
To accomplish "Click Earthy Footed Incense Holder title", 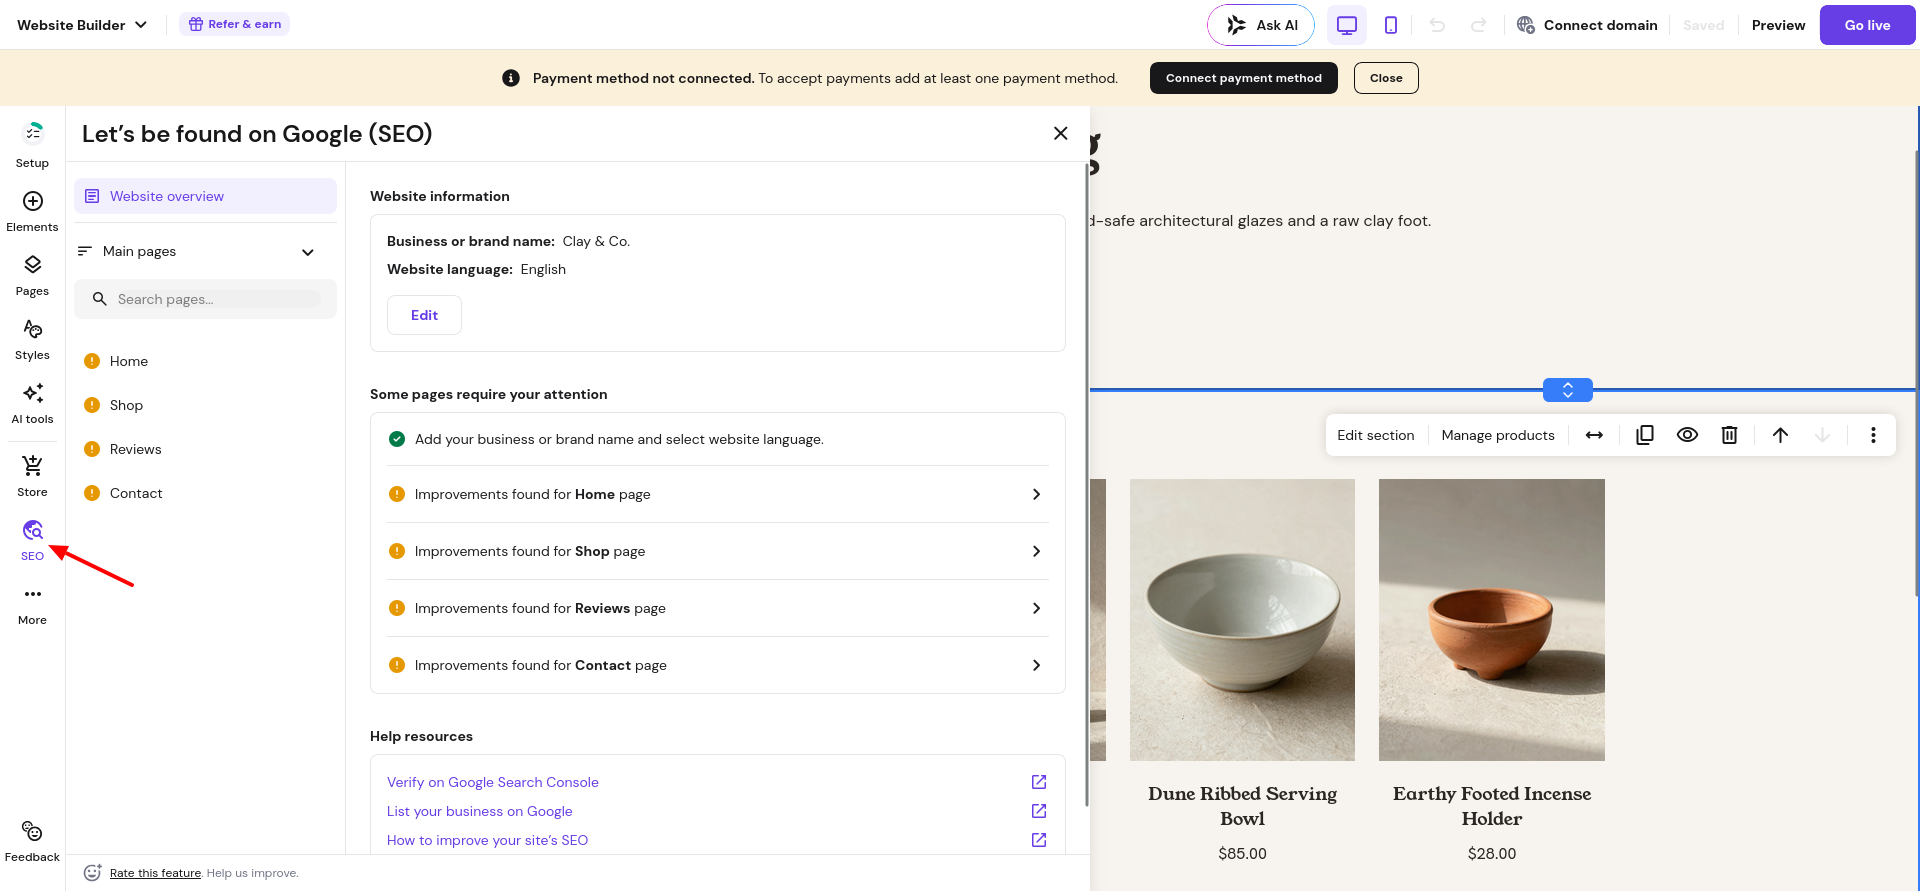I will click(x=1492, y=806).
